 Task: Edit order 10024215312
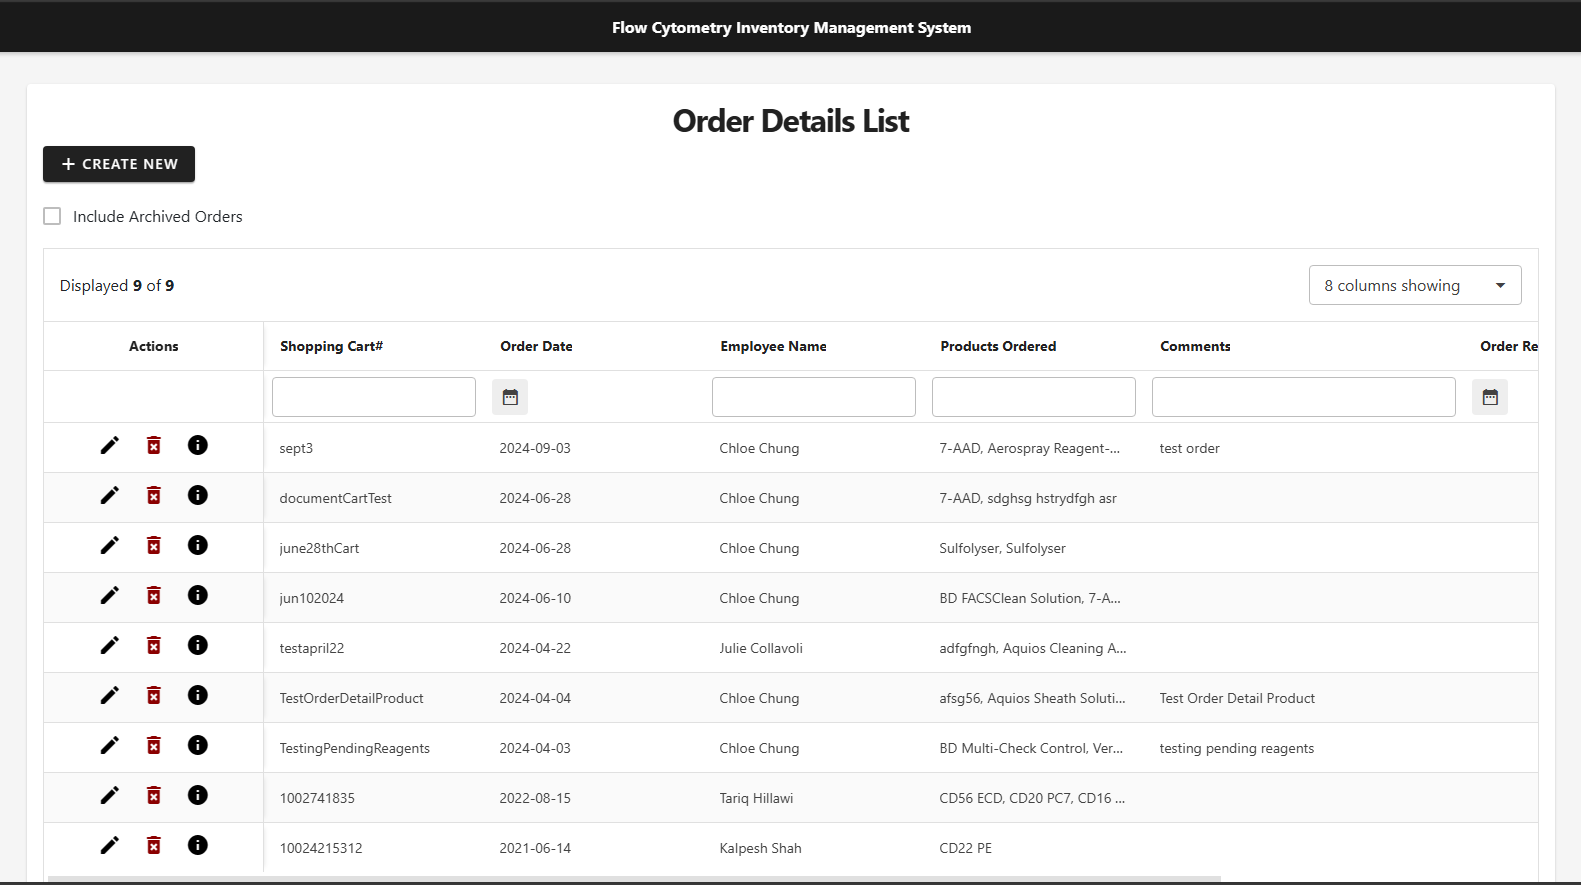(110, 845)
